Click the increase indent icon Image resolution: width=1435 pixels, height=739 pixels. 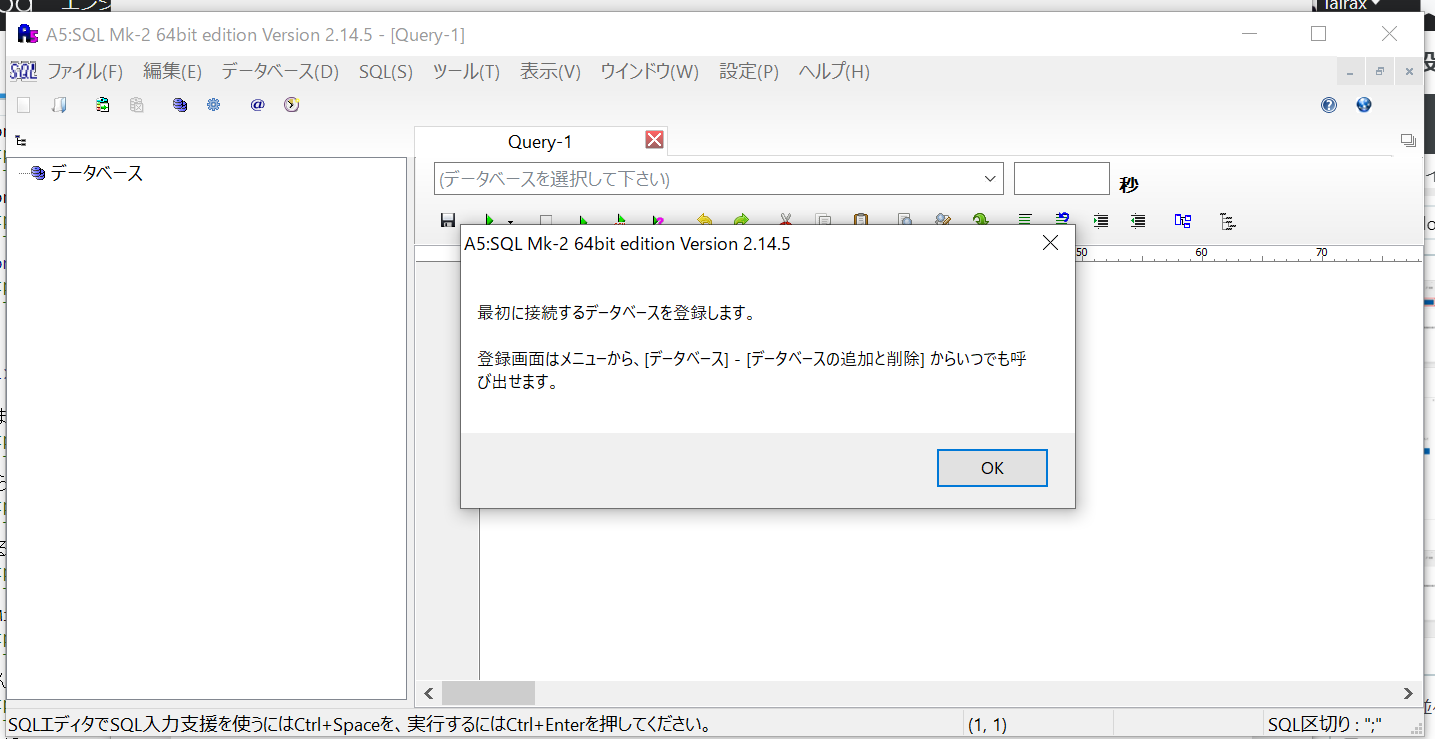click(x=1101, y=220)
